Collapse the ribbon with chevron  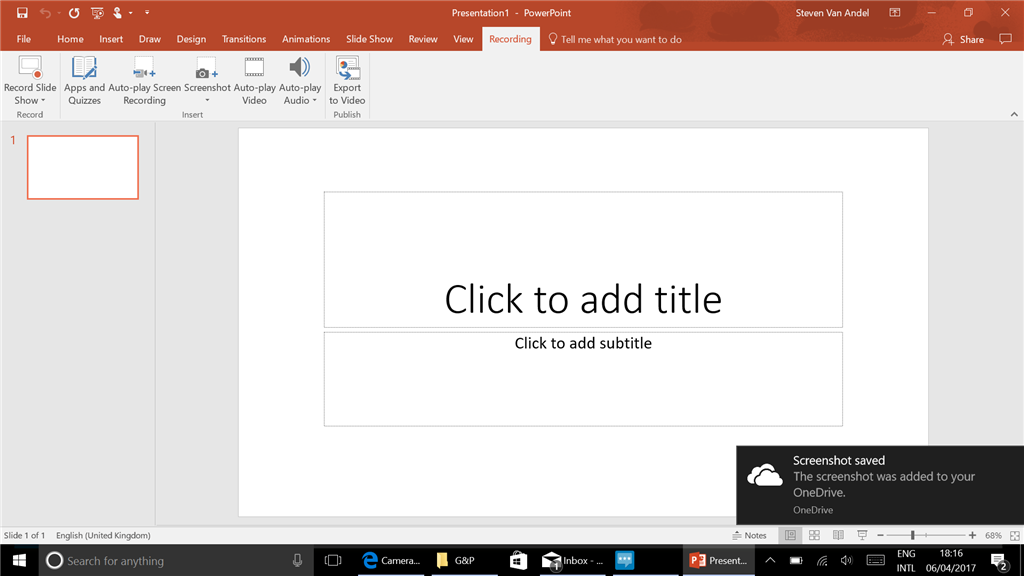pyautogui.click(x=1014, y=114)
